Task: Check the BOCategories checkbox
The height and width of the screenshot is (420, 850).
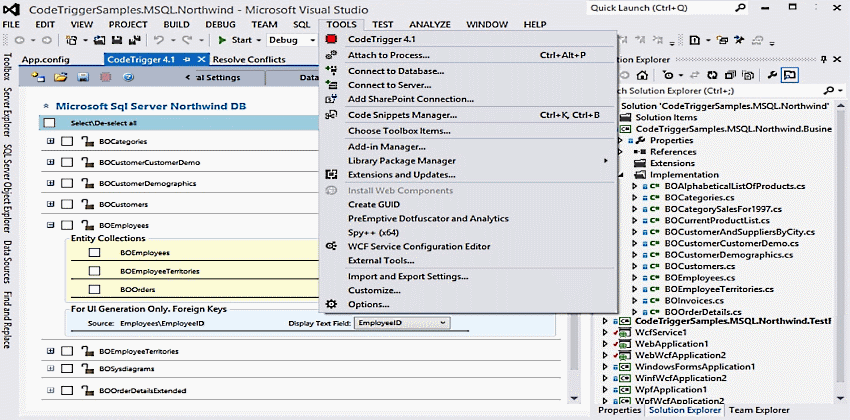Action: [67, 142]
